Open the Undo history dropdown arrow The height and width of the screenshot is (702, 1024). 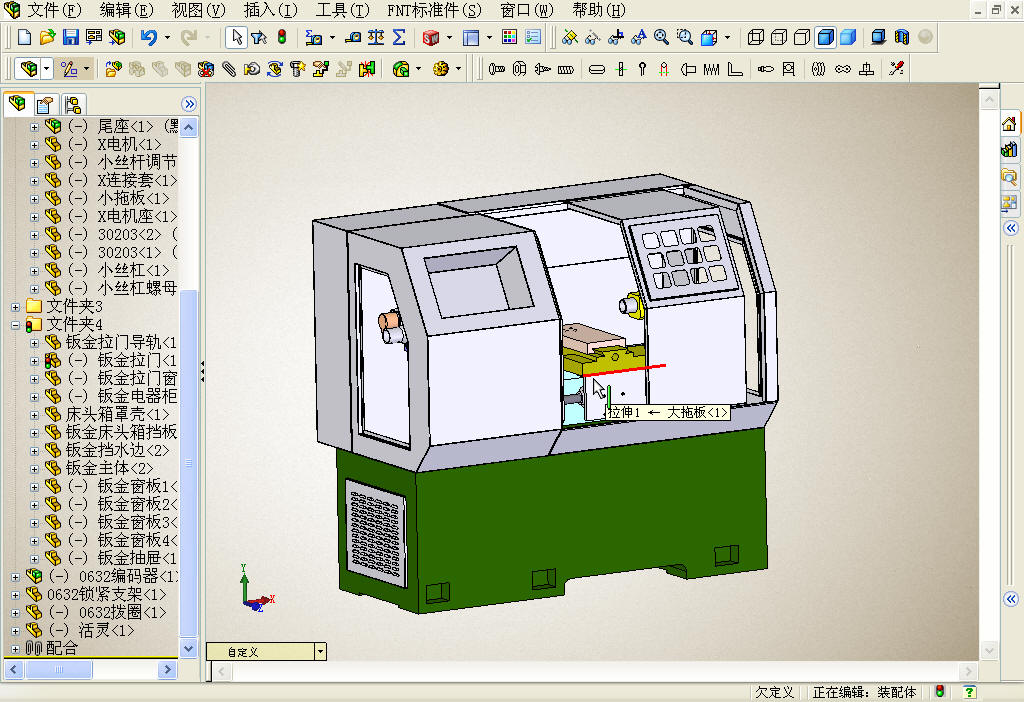[167, 37]
